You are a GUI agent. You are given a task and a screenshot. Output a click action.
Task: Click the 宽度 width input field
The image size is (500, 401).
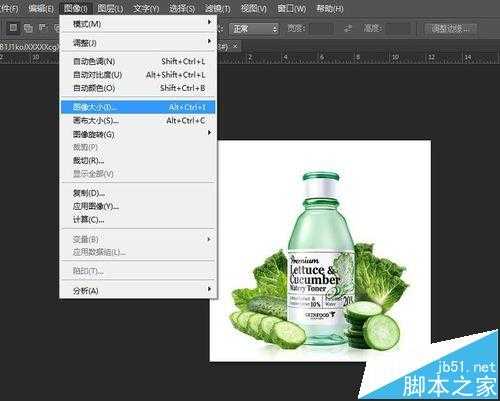pos(320,28)
